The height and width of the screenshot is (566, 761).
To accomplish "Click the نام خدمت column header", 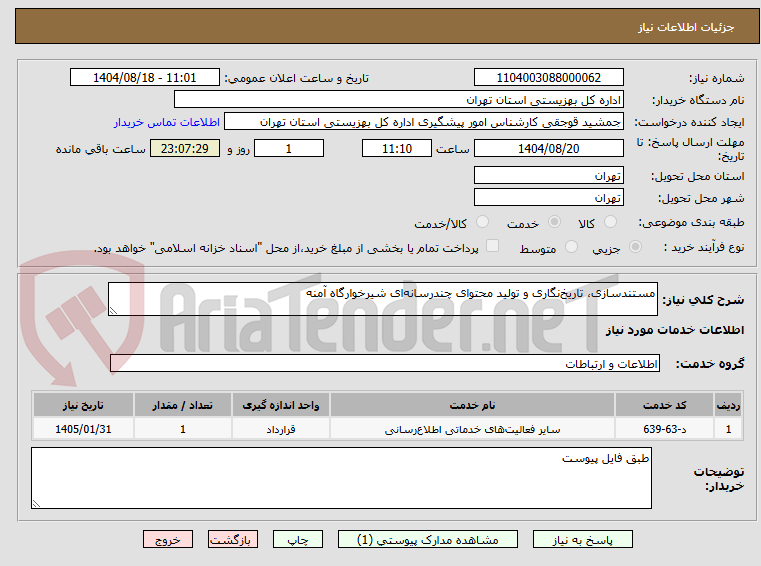I will tap(472, 405).
